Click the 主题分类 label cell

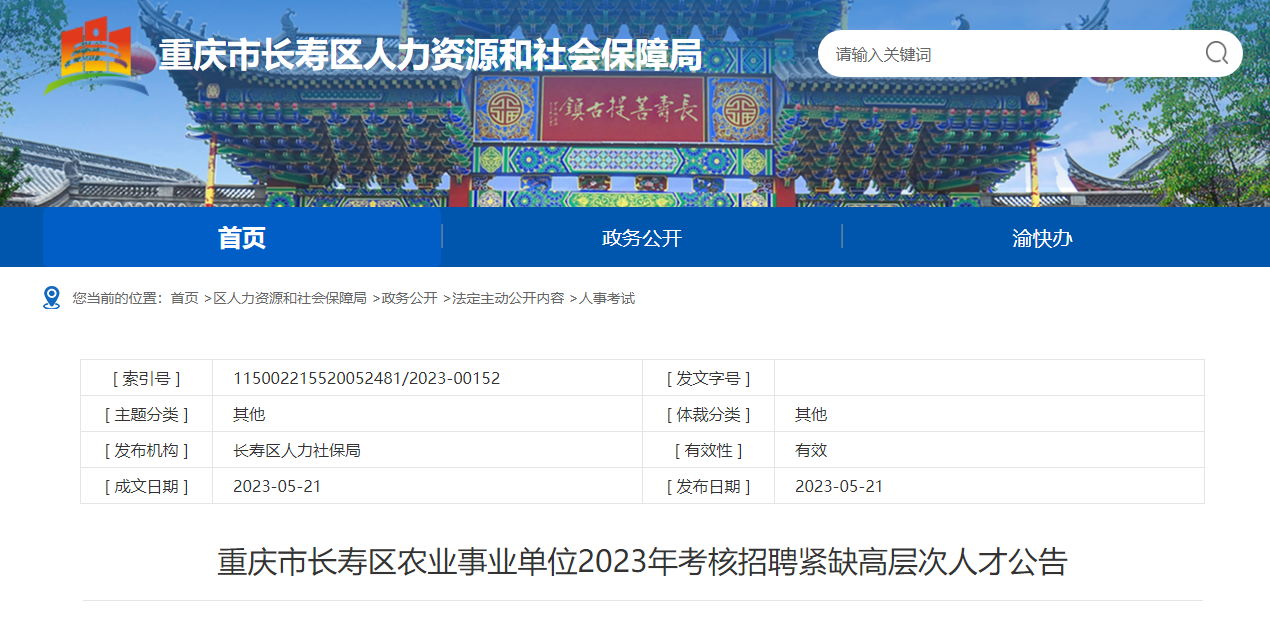pos(147,414)
